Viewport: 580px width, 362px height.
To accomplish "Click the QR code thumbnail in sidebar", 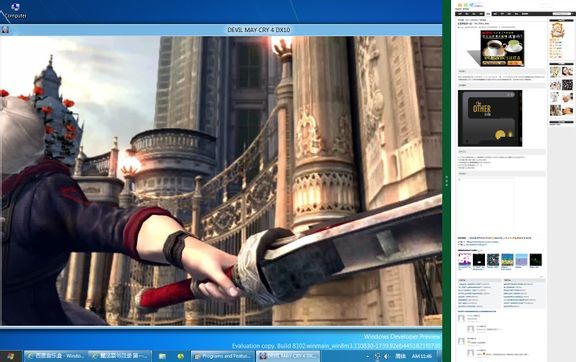I will 567,85.
